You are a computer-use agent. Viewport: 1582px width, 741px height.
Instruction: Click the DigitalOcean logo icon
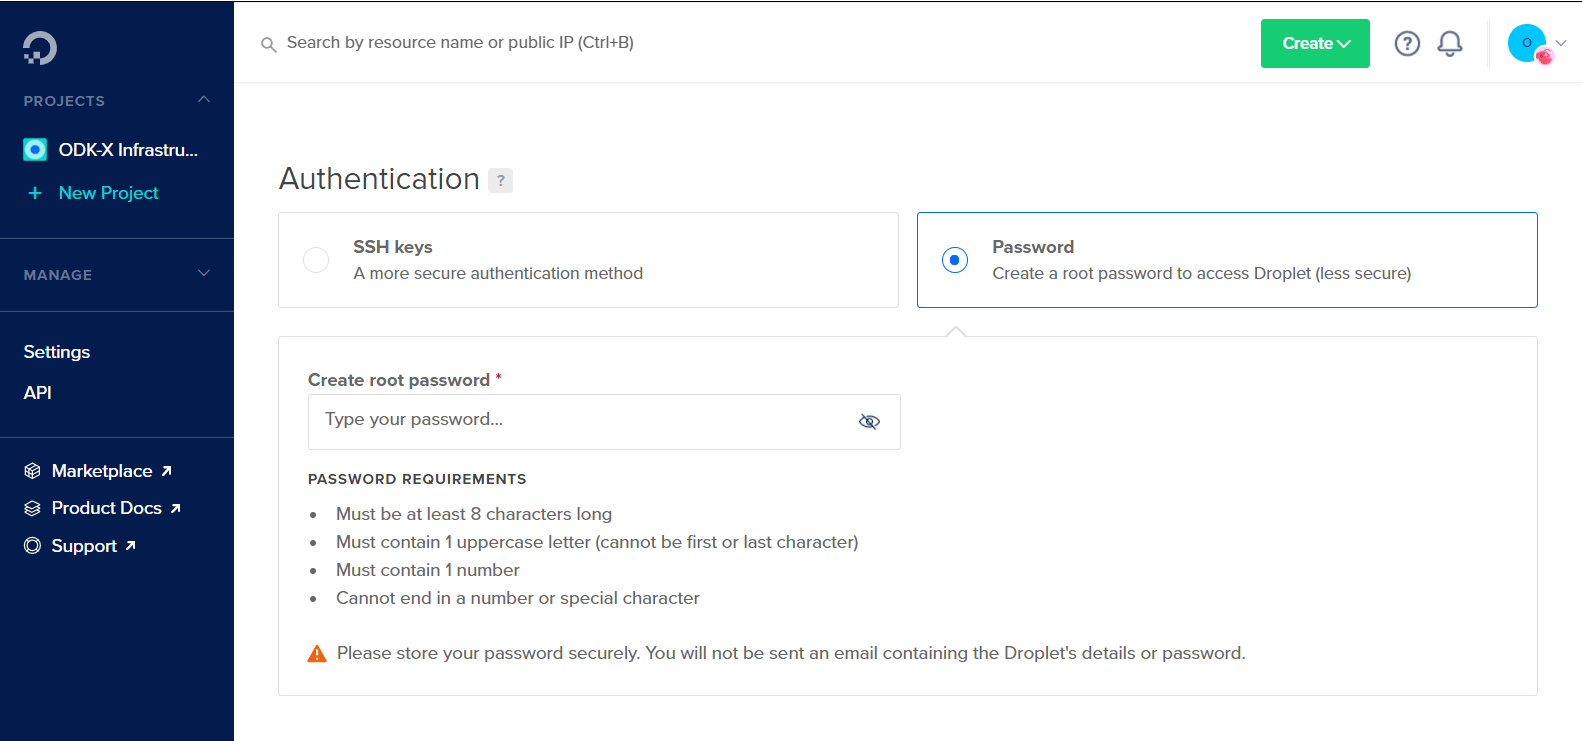point(40,48)
